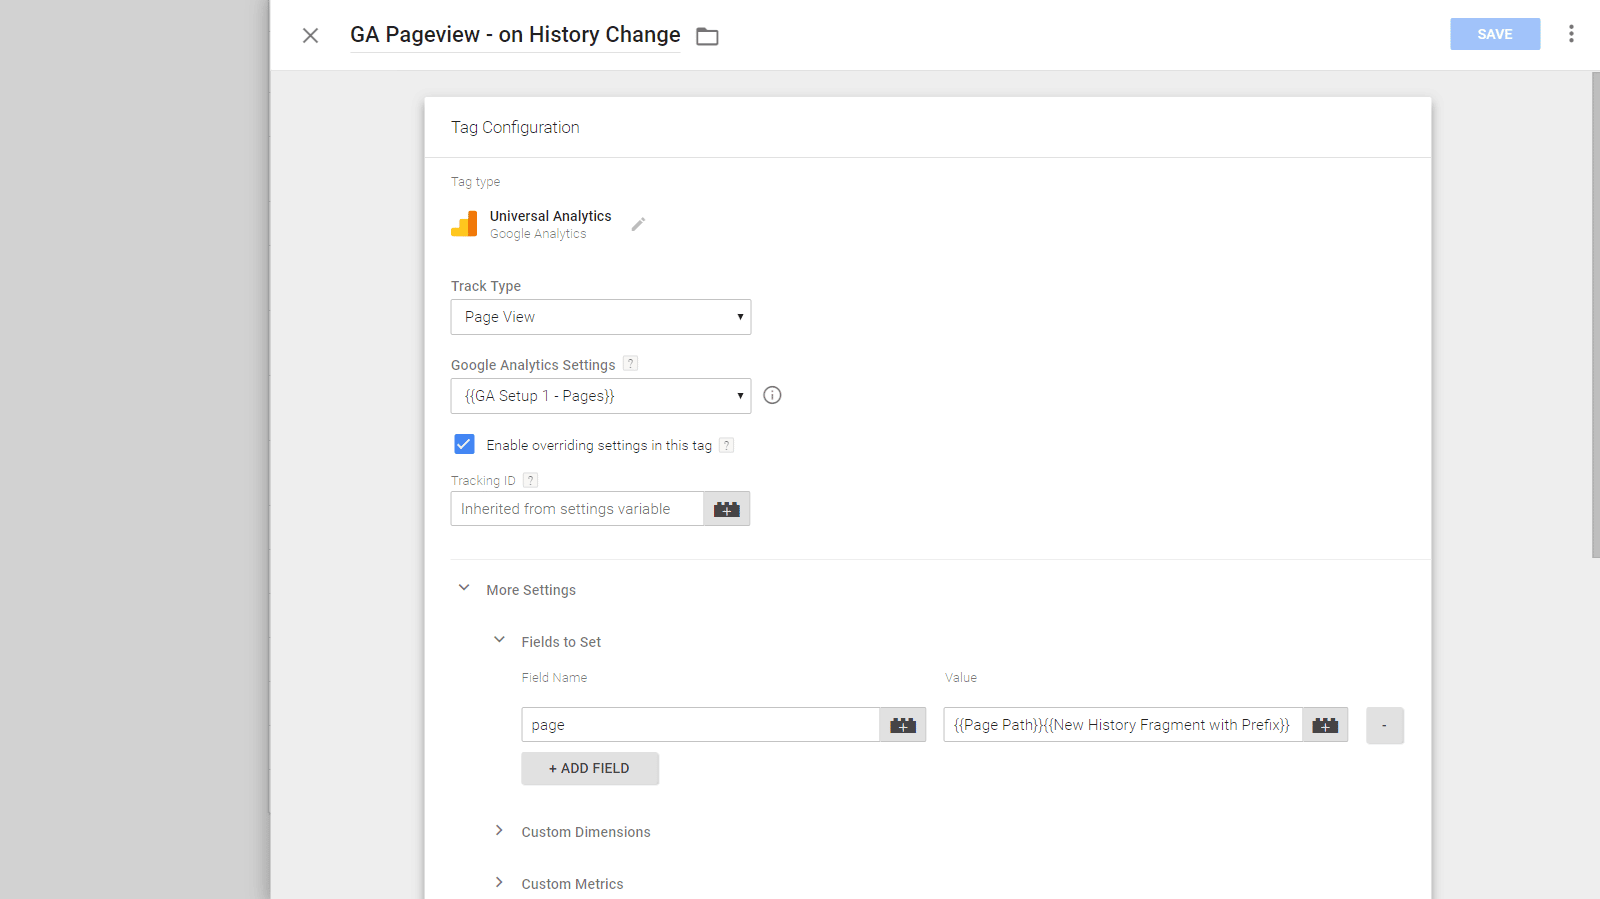Collapse the More Settings section
The width and height of the screenshot is (1600, 899).
(464, 588)
